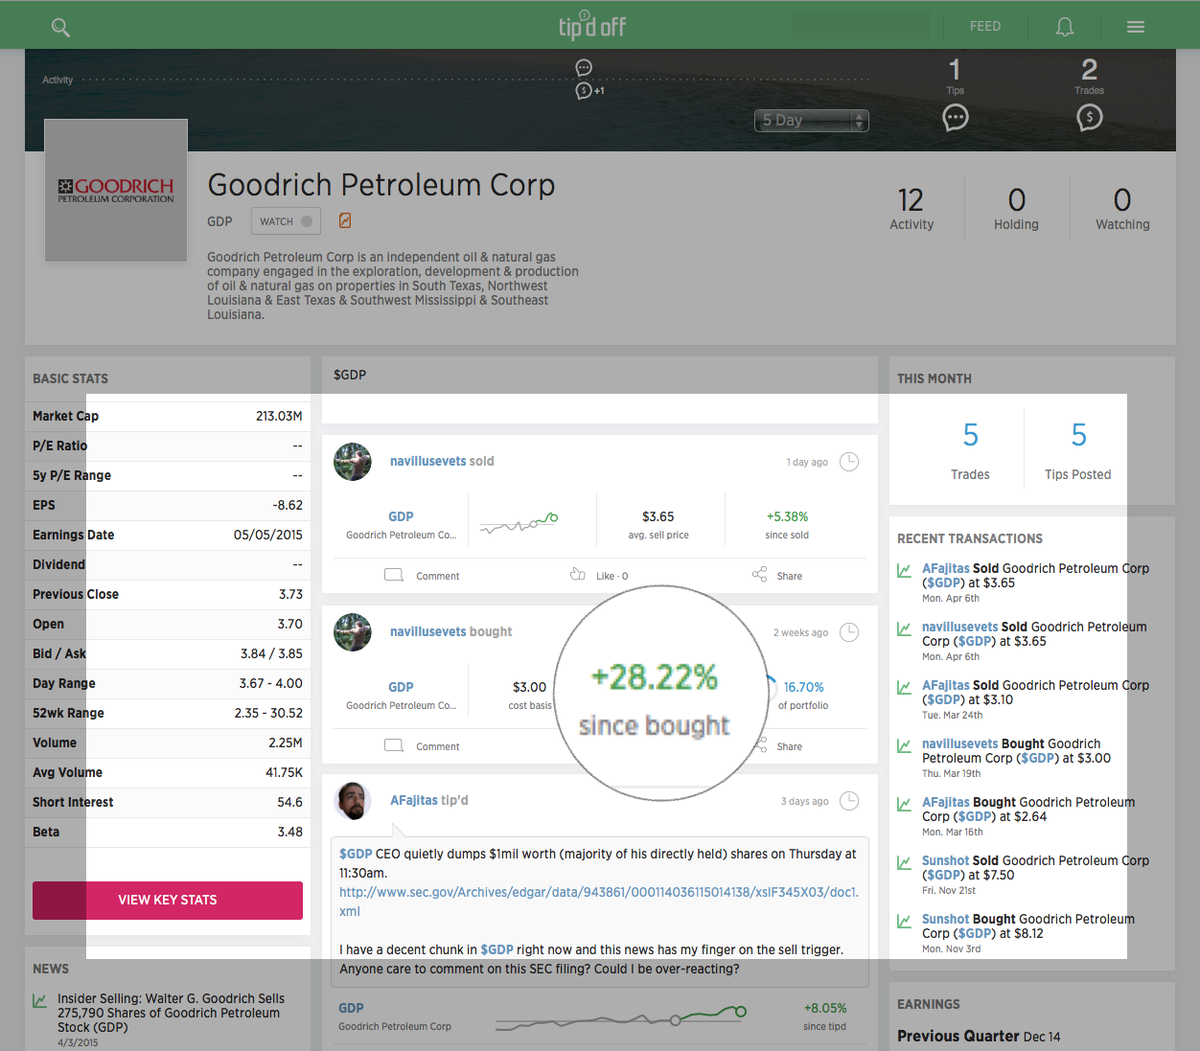The height and width of the screenshot is (1051, 1200).
Task: Share the navillusevets sold post
Action: click(x=777, y=575)
